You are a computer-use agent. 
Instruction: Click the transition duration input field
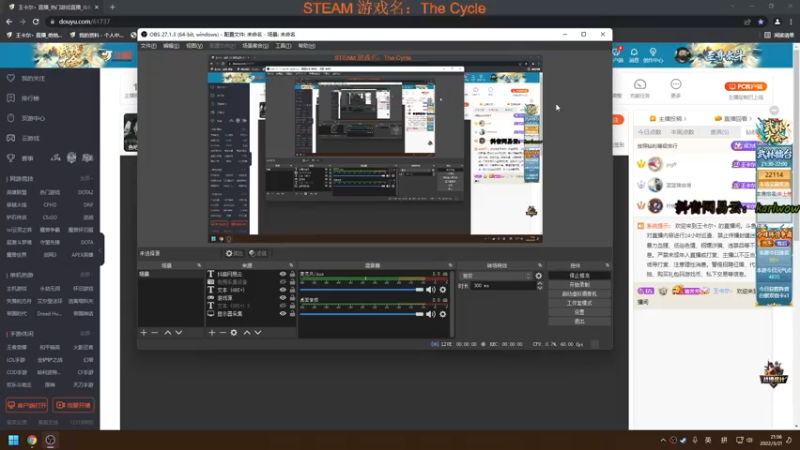coord(503,286)
